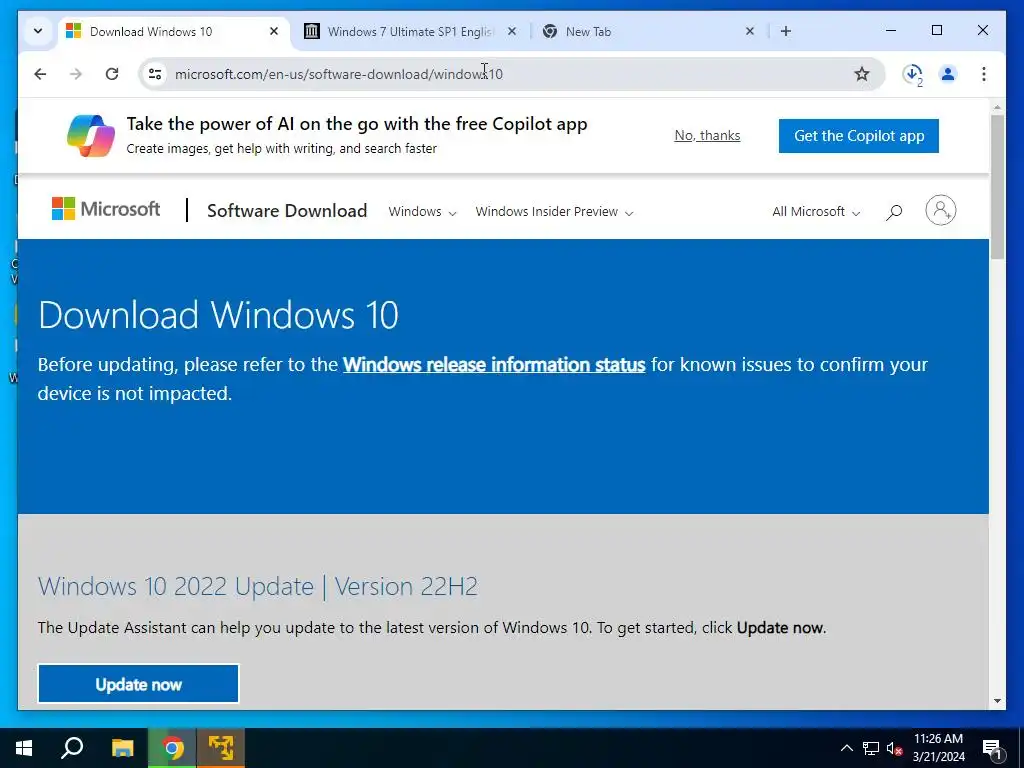
Task: Click Windows 10 2022 Update Version 22H2 heading
Action: (258, 586)
